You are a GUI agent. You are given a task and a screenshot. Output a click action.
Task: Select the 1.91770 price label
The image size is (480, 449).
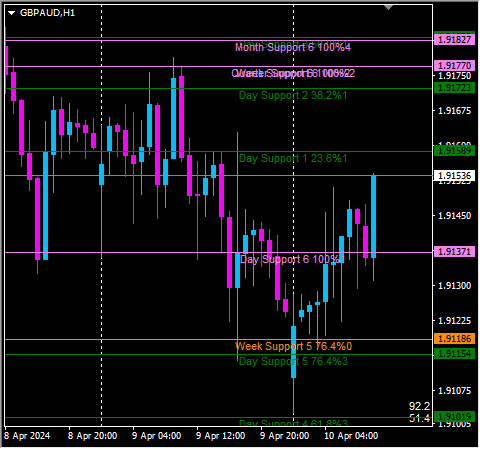point(455,66)
